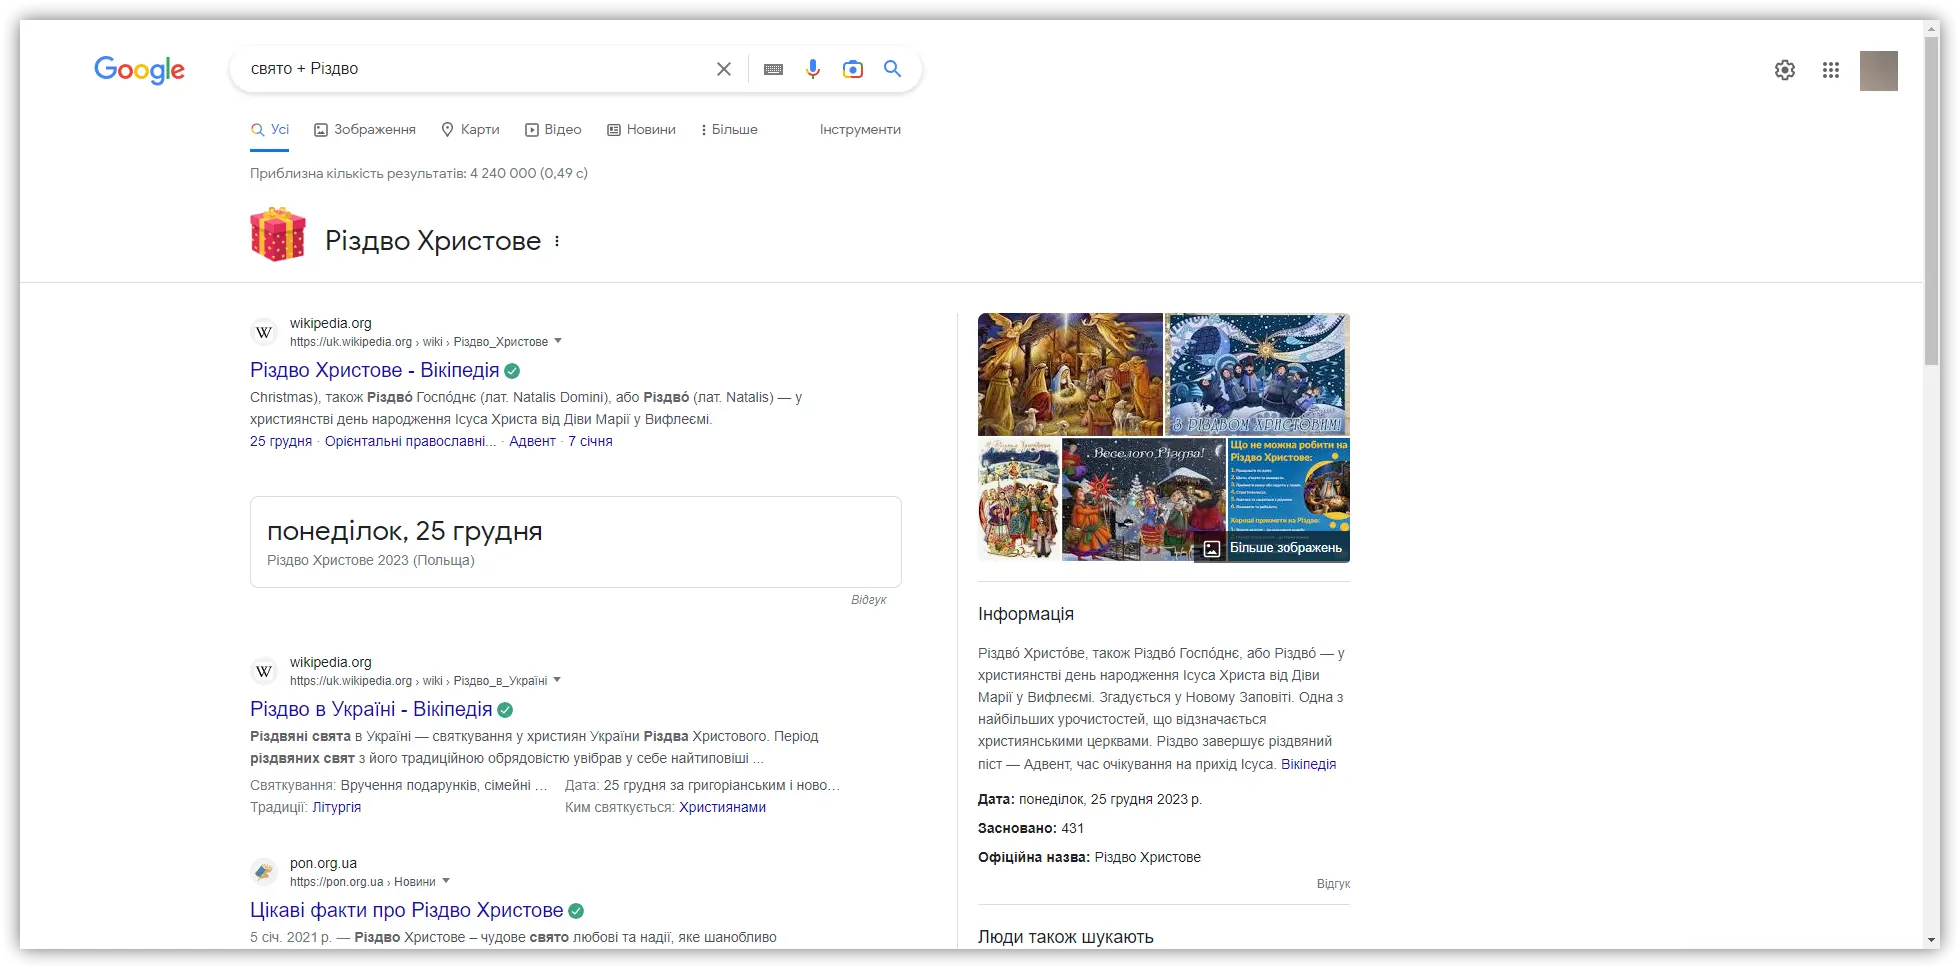Open Google settings gear icon

coord(1785,70)
